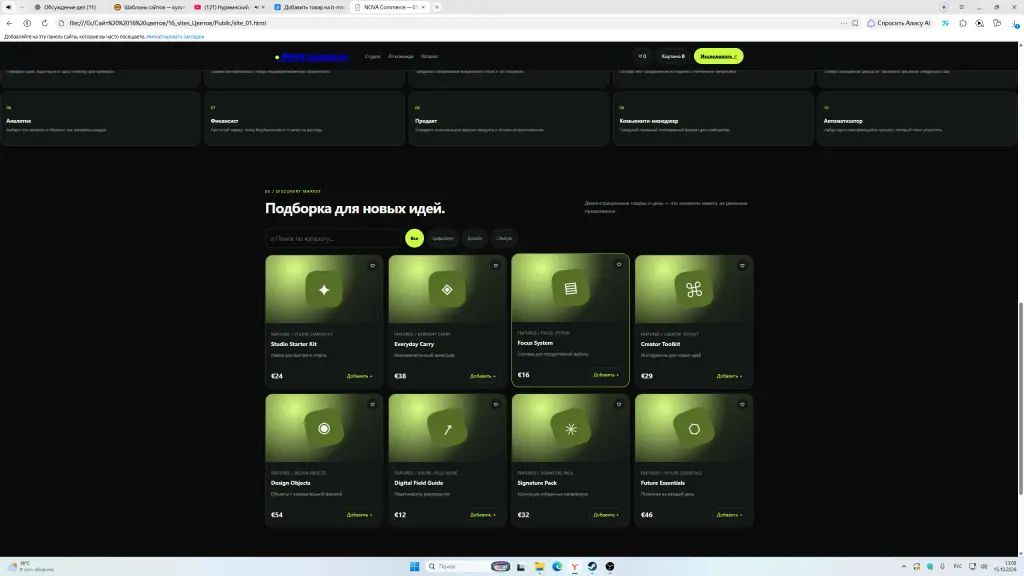Go back with the browser back arrow
Screen dimensions: 1024x576
point(9,23)
